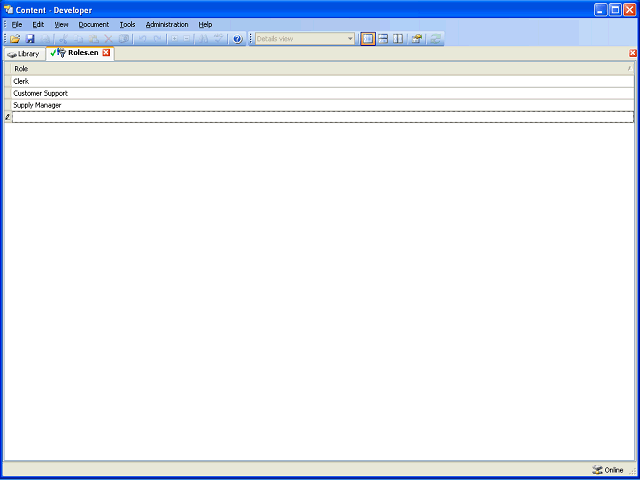Select the Clerk role row
This screenshot has height=480, width=640.
coord(322,81)
